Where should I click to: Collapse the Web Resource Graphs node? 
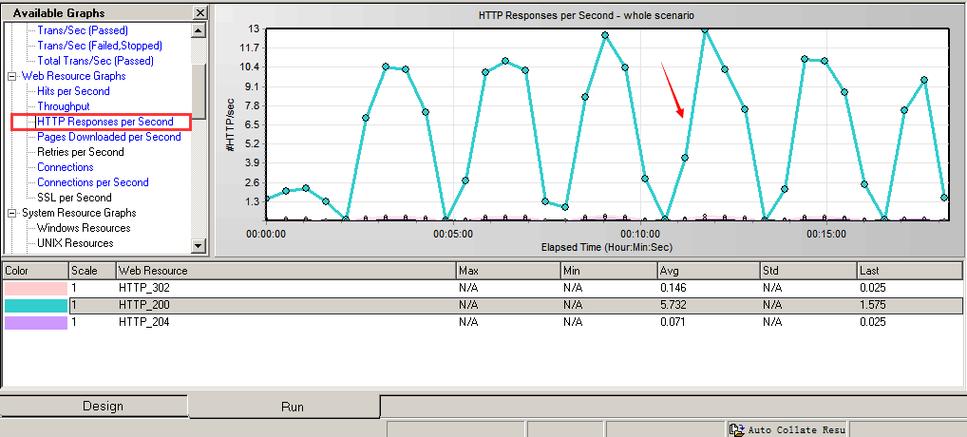point(12,76)
